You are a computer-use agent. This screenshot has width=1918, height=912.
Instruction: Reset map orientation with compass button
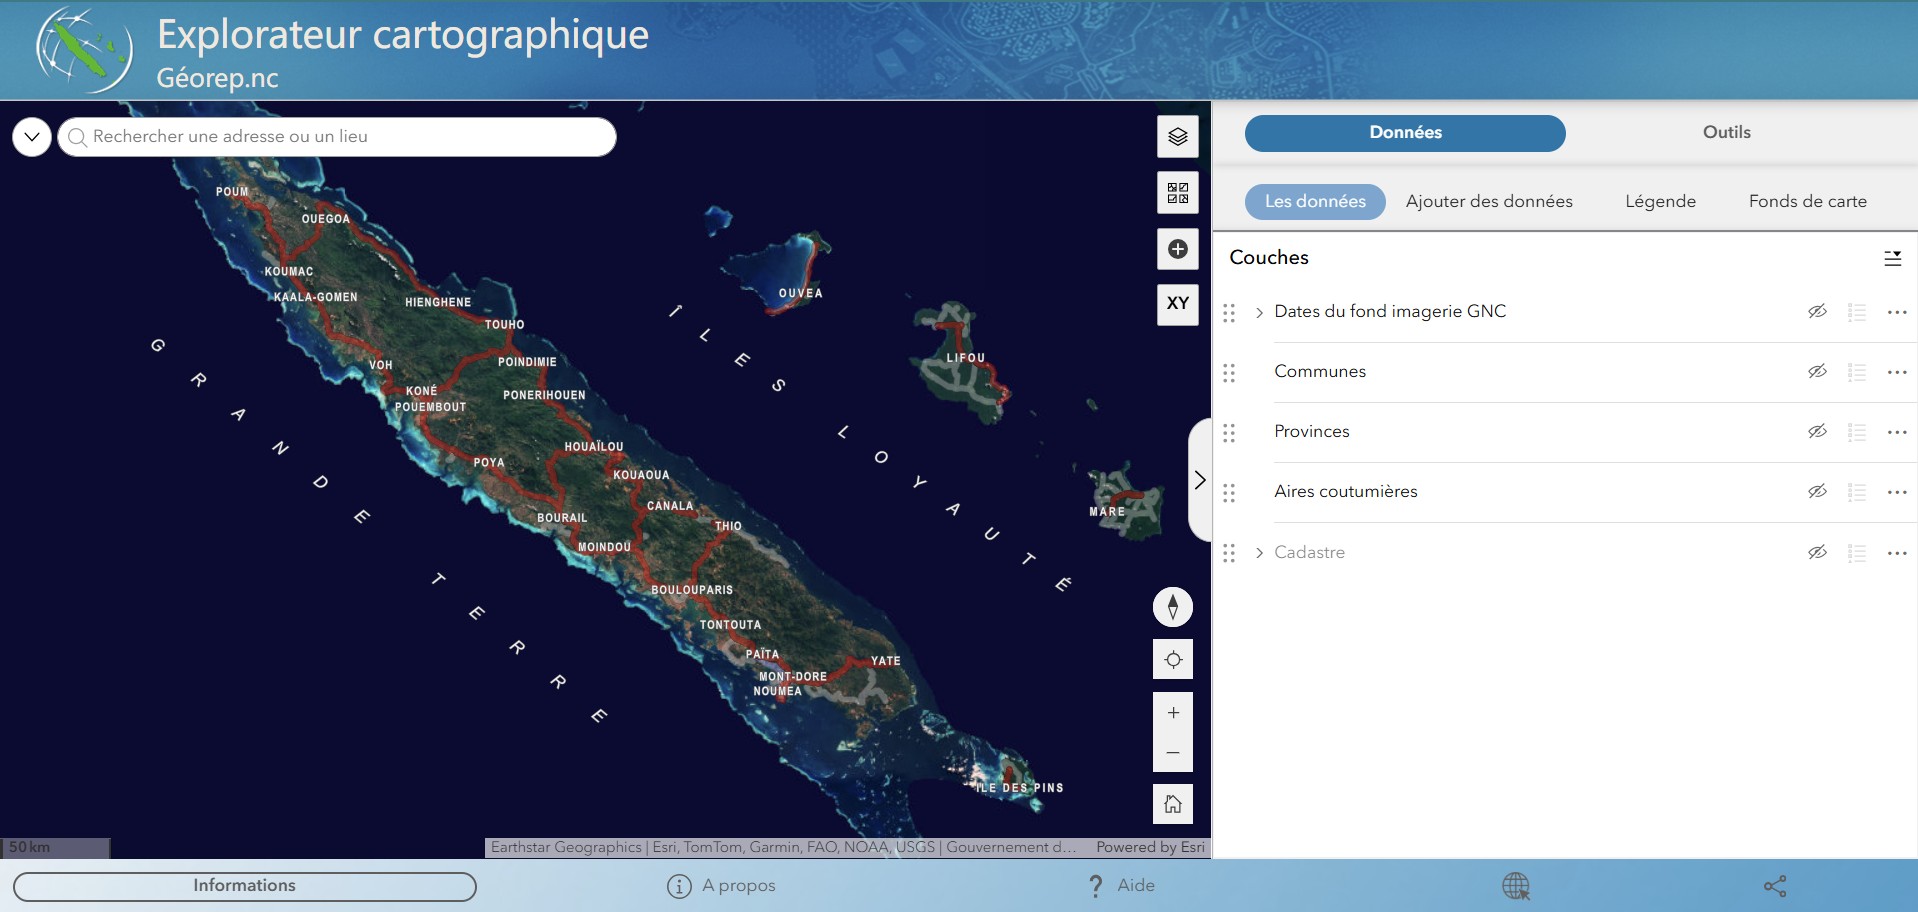tap(1173, 607)
